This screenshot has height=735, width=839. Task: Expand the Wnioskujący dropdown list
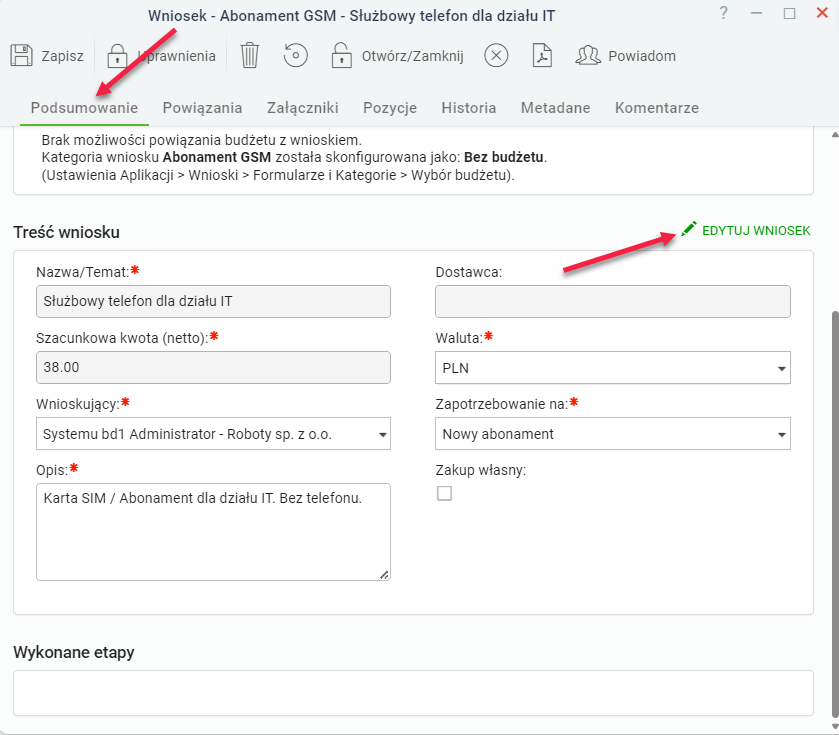coord(213,434)
